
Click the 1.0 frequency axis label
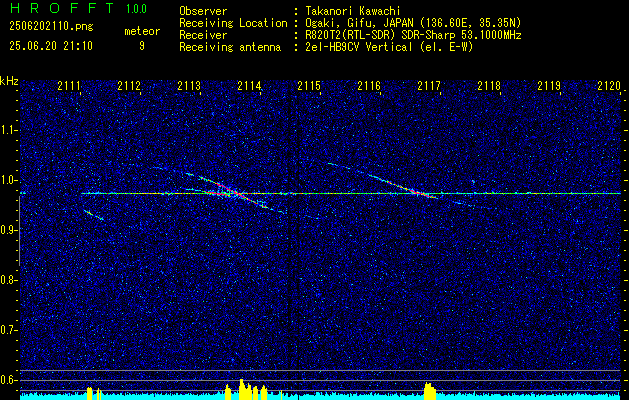coord(7,180)
